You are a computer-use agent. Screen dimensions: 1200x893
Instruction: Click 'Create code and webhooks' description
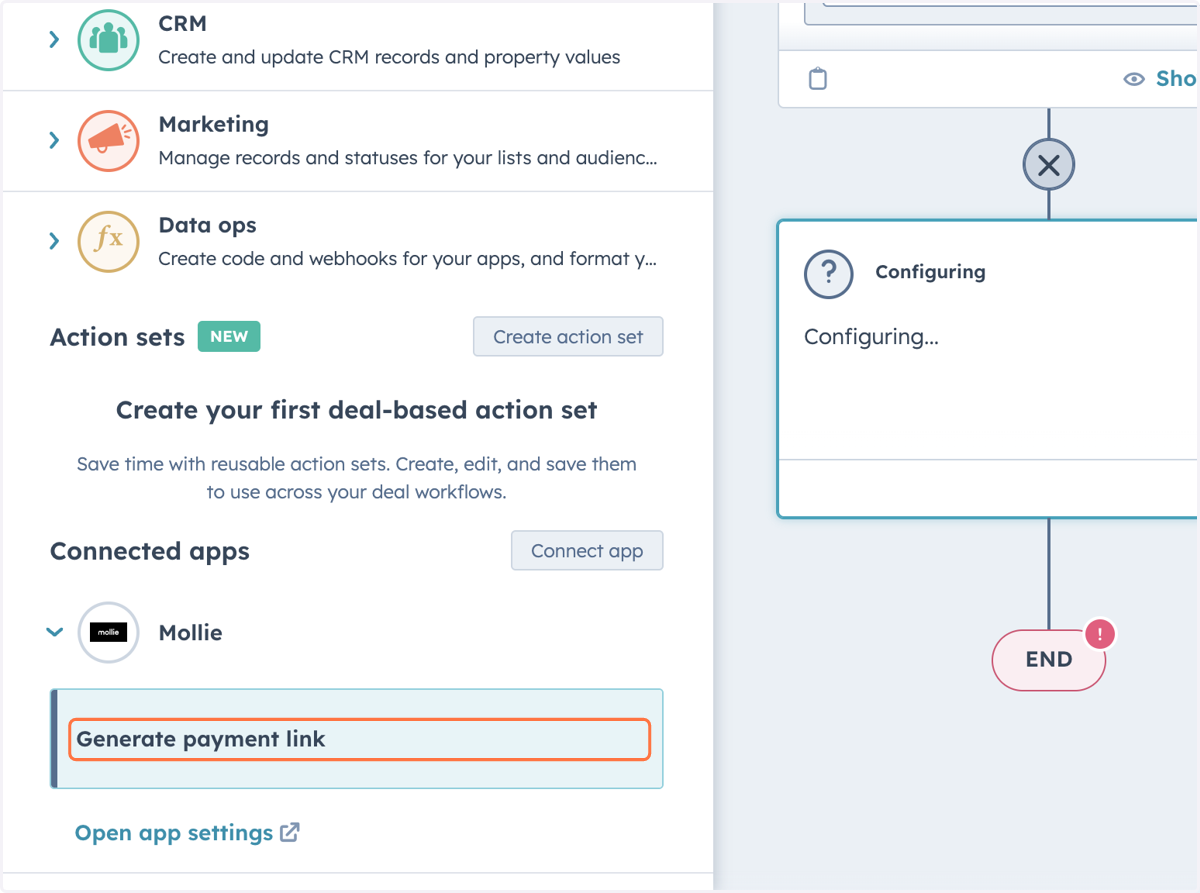point(408,259)
